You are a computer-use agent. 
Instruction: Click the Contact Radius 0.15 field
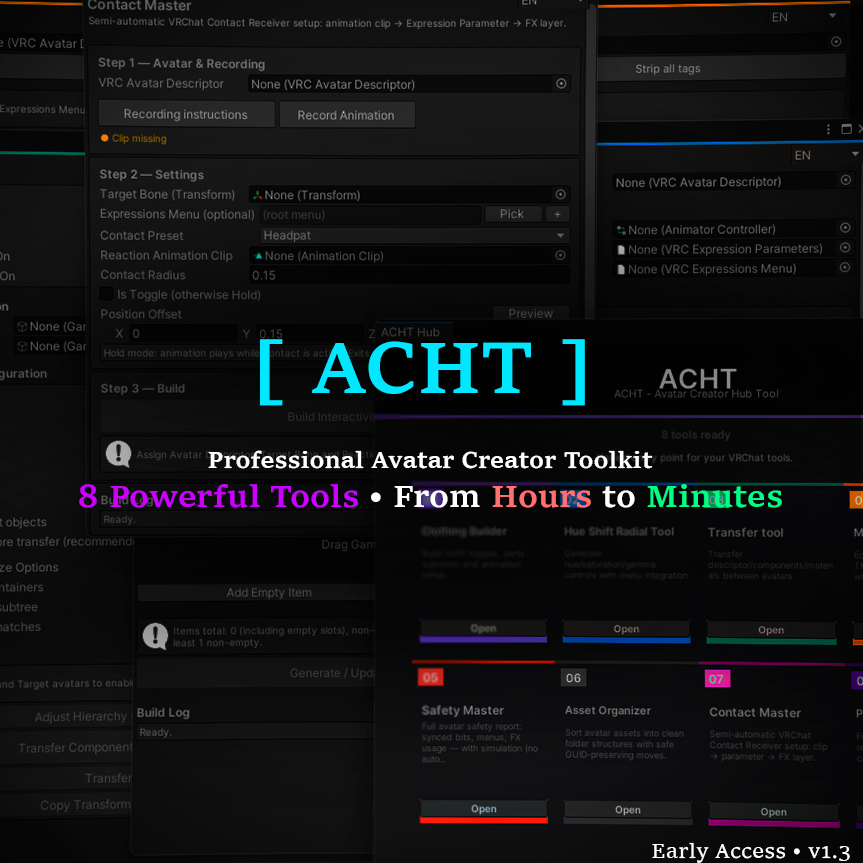(409, 275)
